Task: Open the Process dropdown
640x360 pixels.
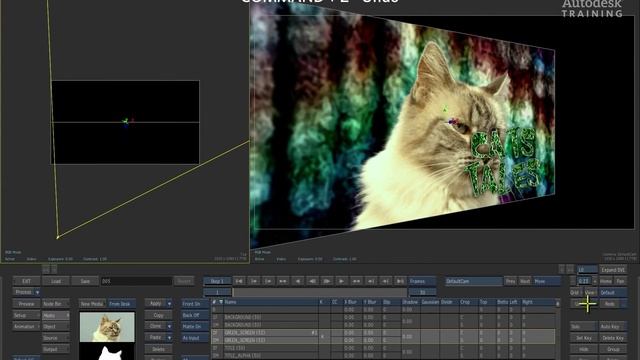Action: [26, 292]
